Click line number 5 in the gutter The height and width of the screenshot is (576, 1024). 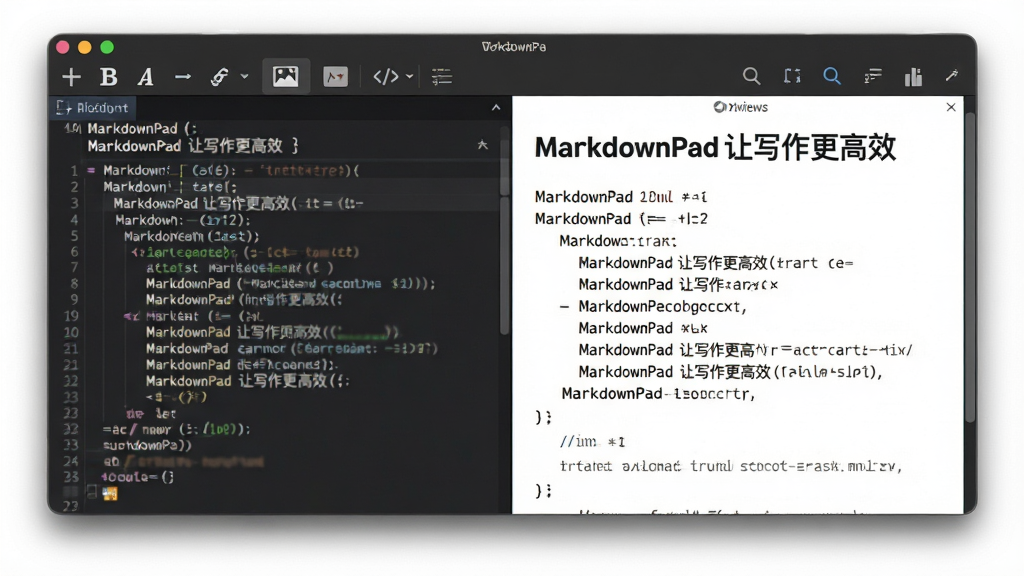[x=74, y=236]
